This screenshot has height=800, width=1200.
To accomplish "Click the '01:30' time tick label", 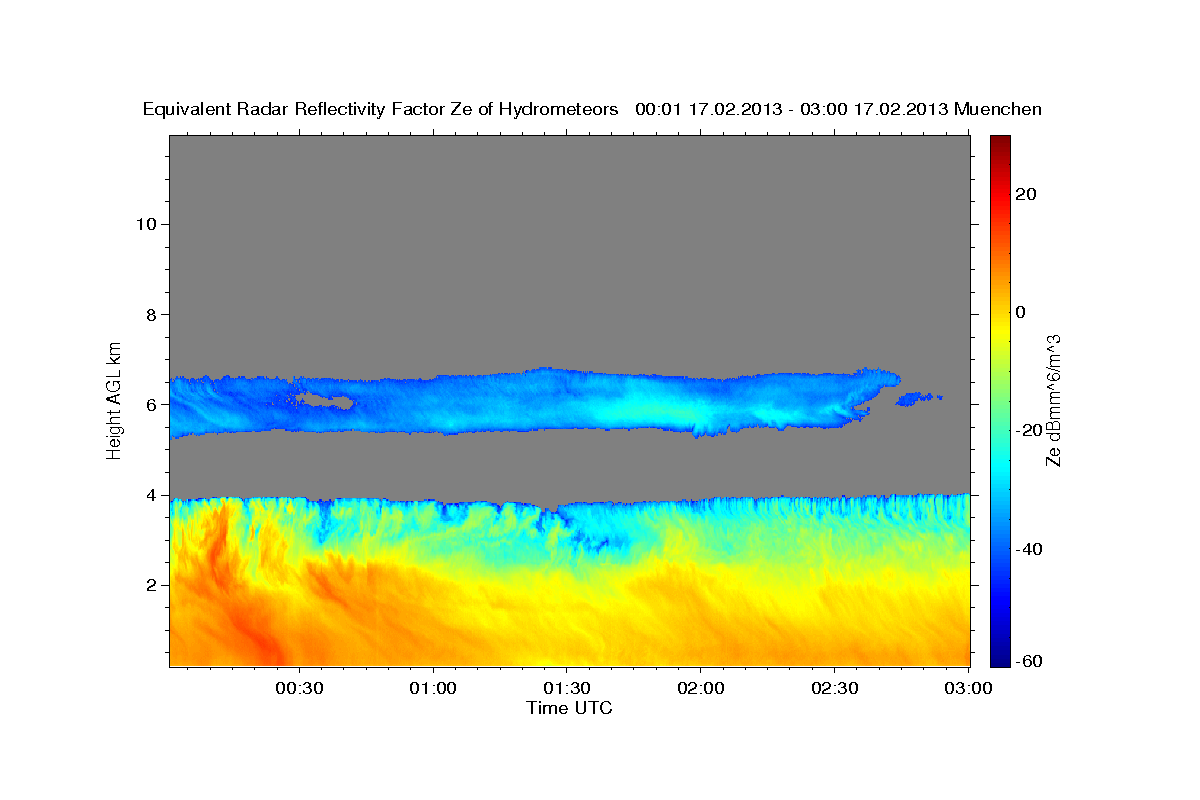I will coord(567,689).
